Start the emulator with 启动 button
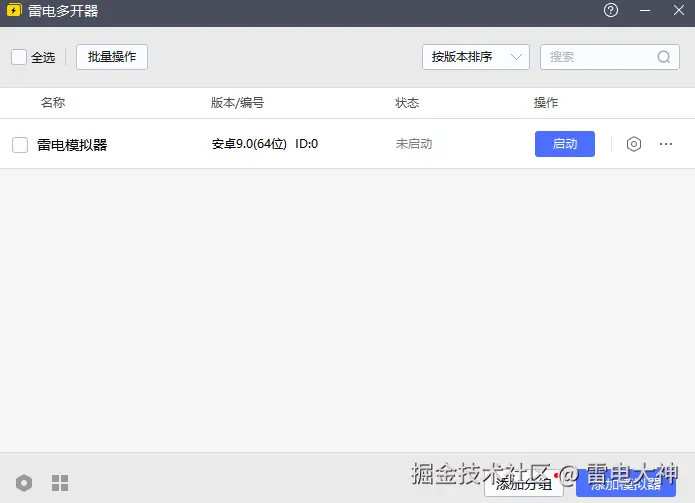The height and width of the screenshot is (503, 695). (565, 144)
